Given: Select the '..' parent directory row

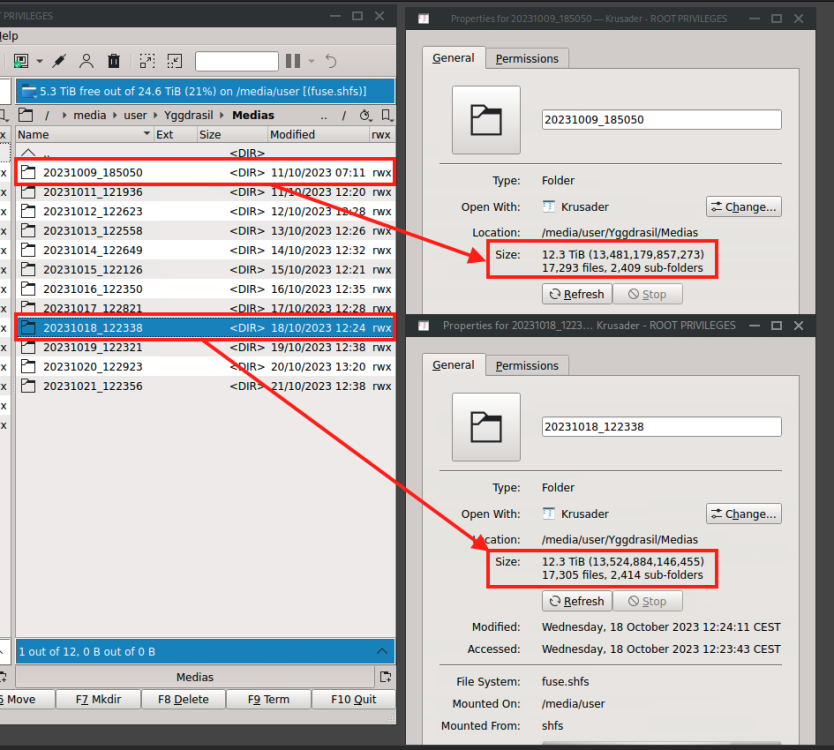Looking at the screenshot, I should pyautogui.click(x=205, y=153).
